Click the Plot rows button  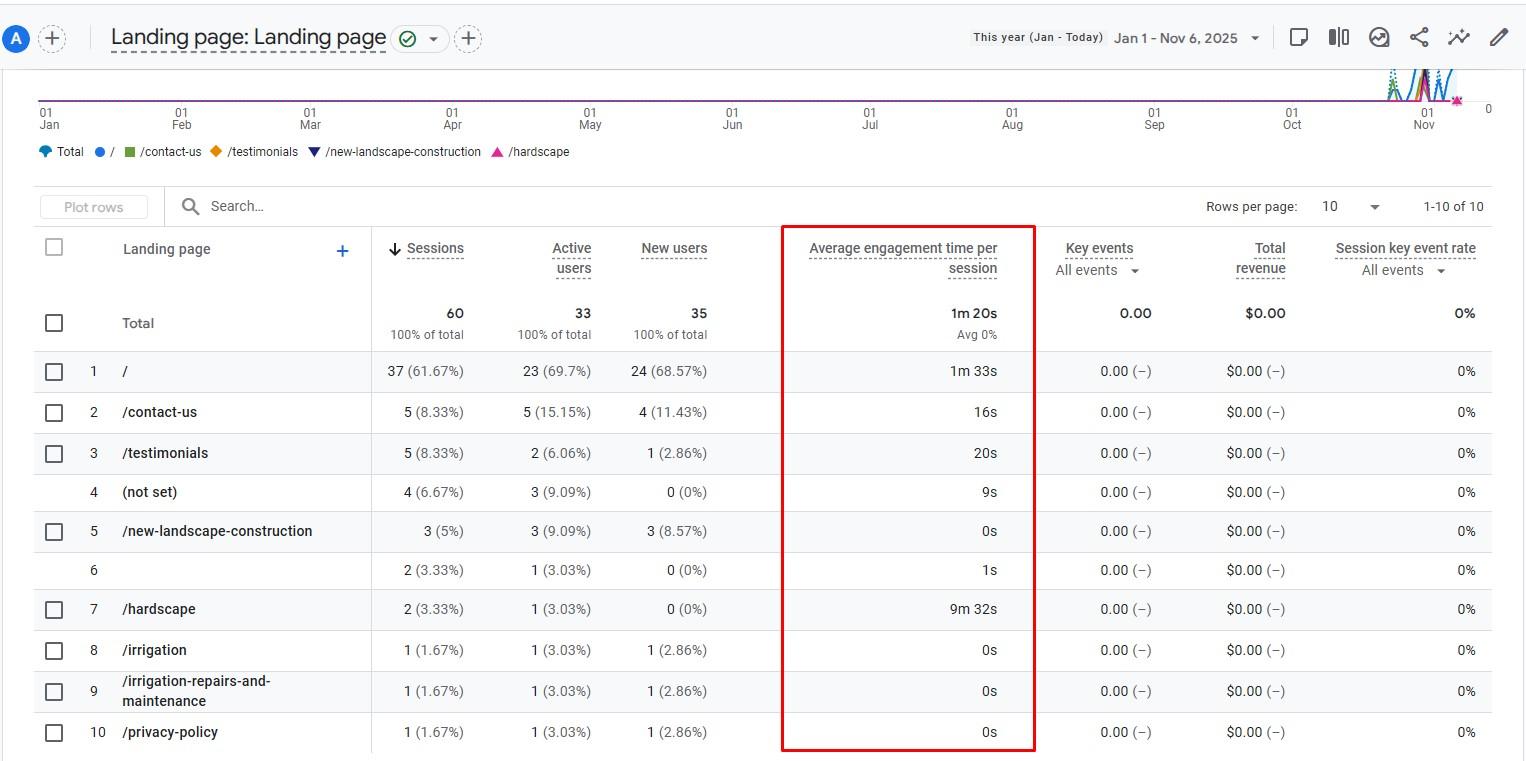[93, 206]
